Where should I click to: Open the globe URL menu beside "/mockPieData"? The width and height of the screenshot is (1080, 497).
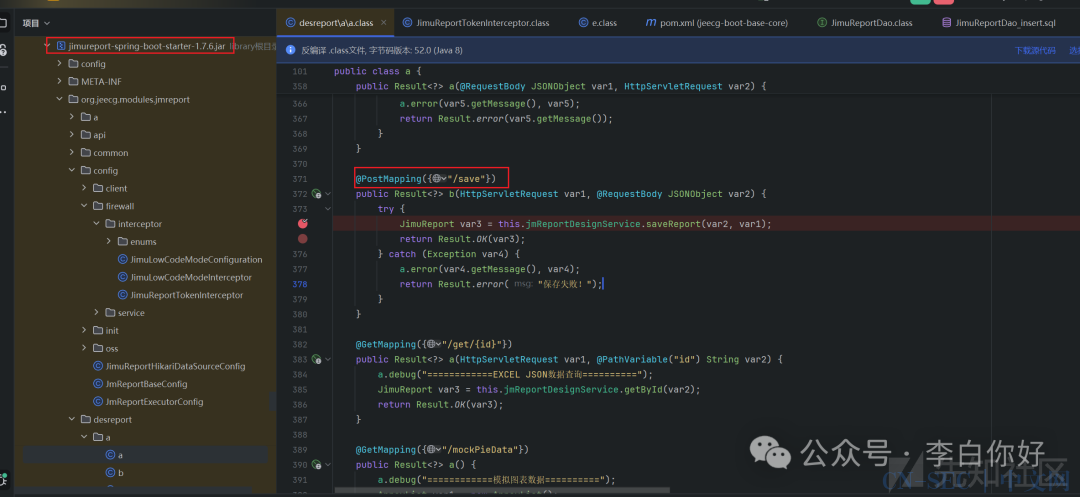[433, 450]
